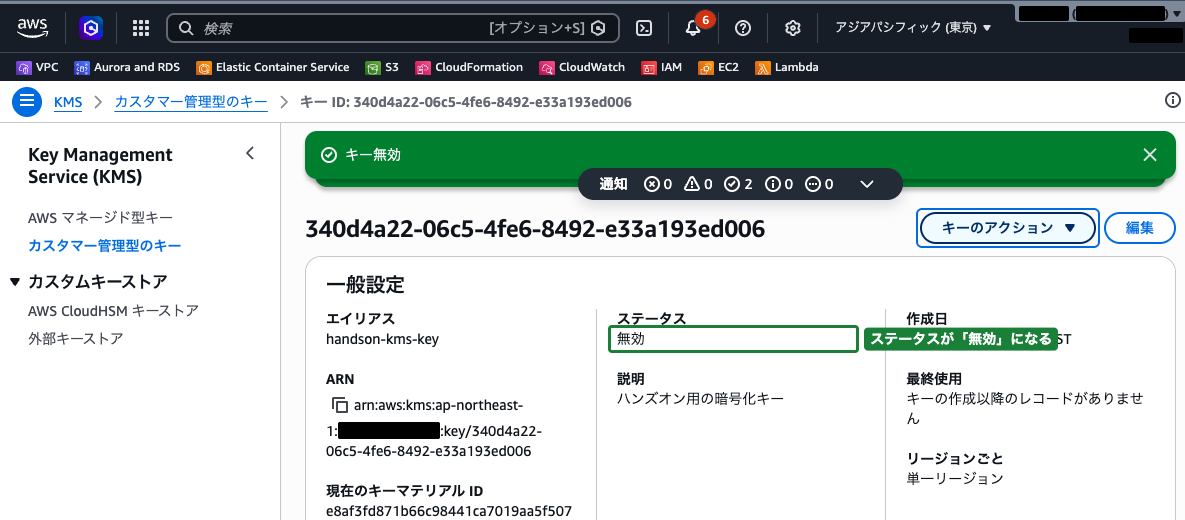
Task: Open the notifications bell icon
Action: point(693,28)
